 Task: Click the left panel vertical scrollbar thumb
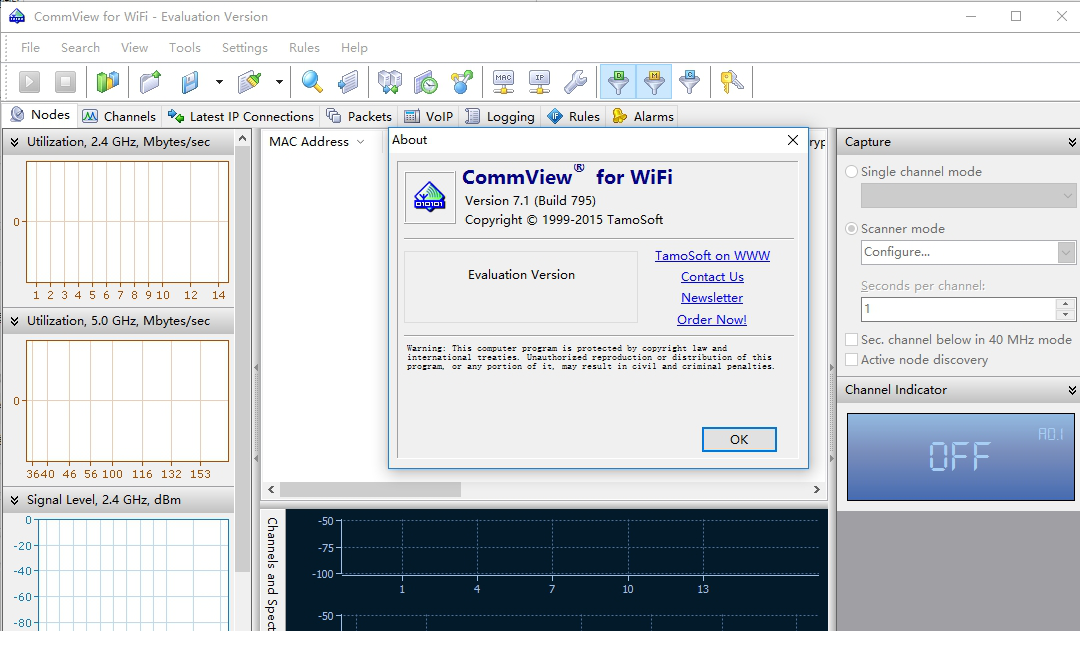pyautogui.click(x=242, y=359)
